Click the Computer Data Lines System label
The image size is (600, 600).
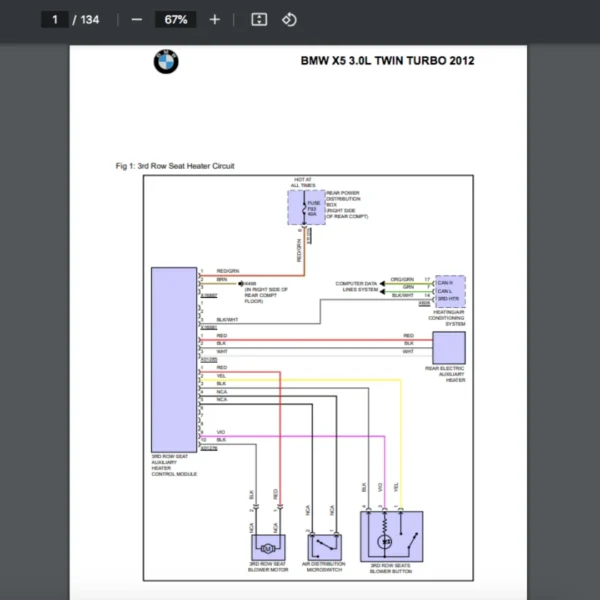[356, 286]
